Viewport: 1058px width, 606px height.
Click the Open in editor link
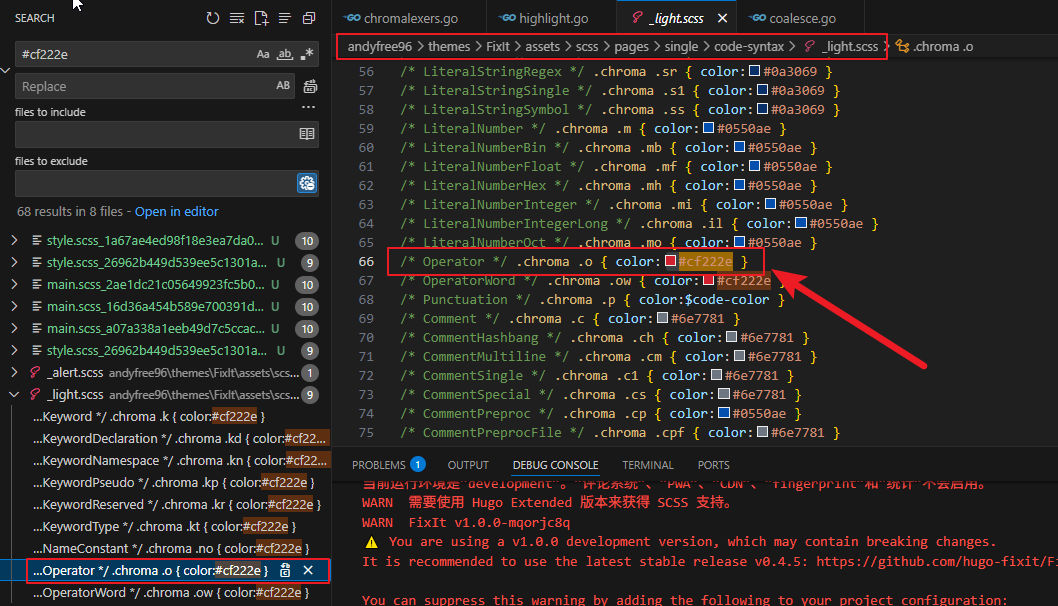177,211
